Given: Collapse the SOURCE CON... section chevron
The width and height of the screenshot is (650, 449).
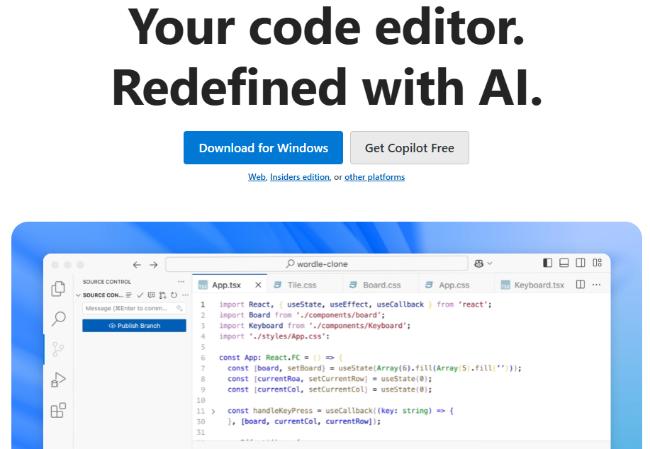Looking at the screenshot, I should coord(78,295).
